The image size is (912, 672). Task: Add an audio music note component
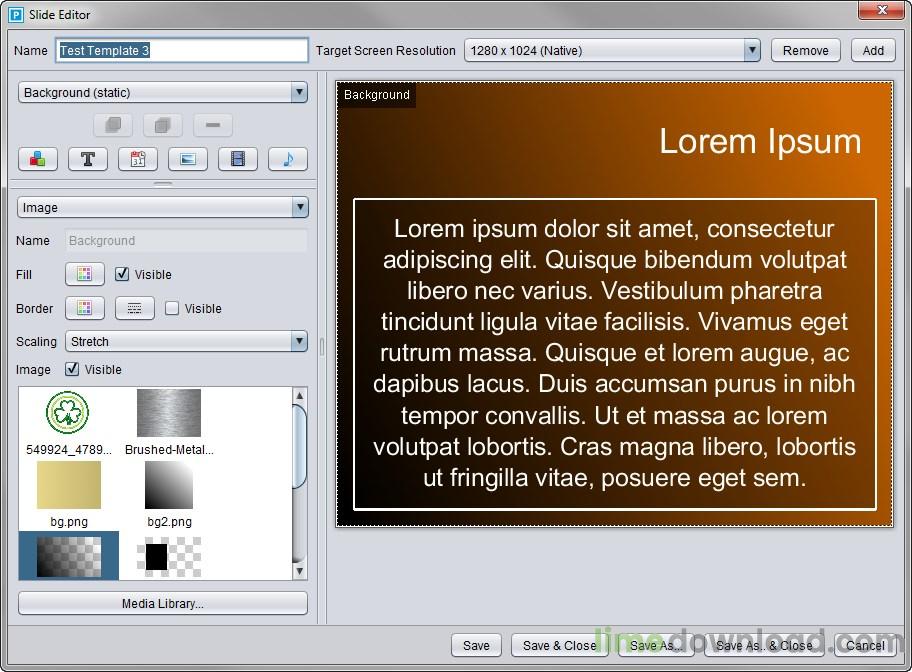tap(288, 159)
